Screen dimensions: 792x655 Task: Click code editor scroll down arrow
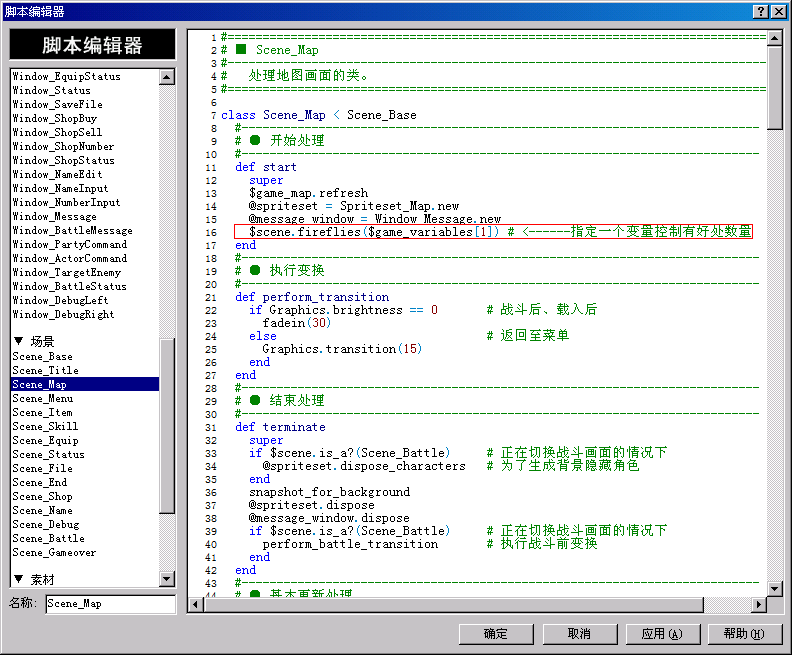(775, 588)
